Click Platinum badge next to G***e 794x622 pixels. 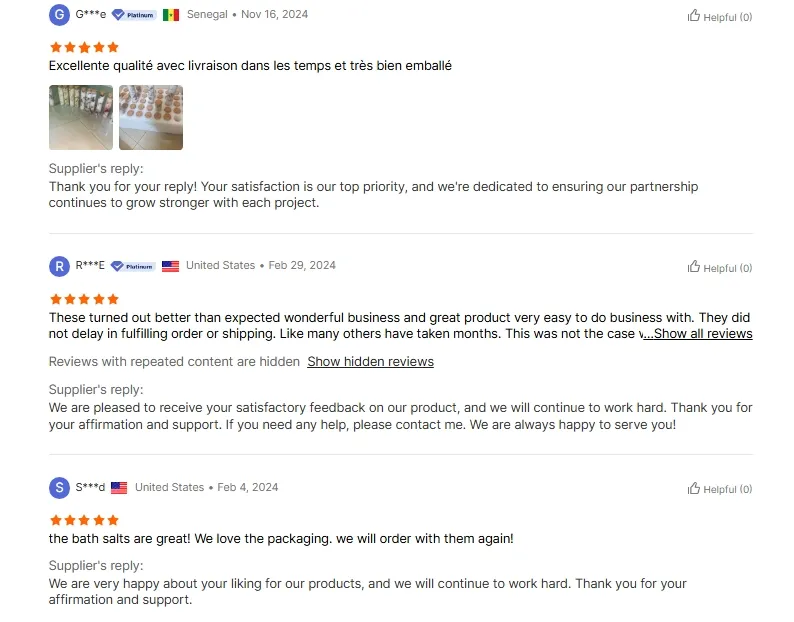coord(134,15)
